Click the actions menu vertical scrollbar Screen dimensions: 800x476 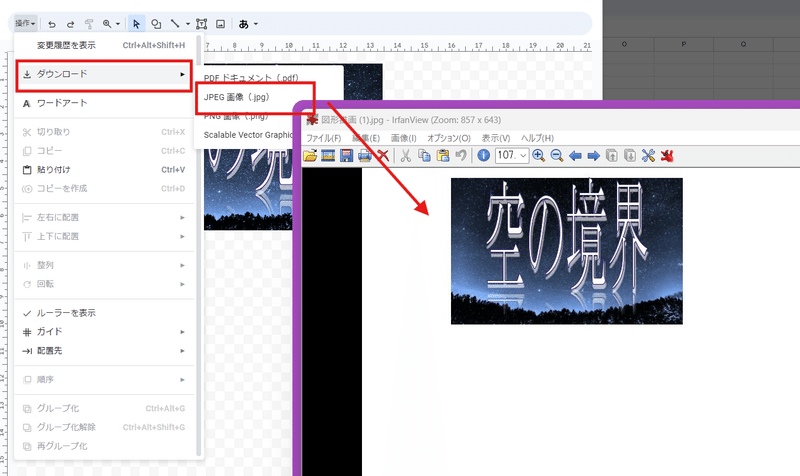tap(198, 245)
